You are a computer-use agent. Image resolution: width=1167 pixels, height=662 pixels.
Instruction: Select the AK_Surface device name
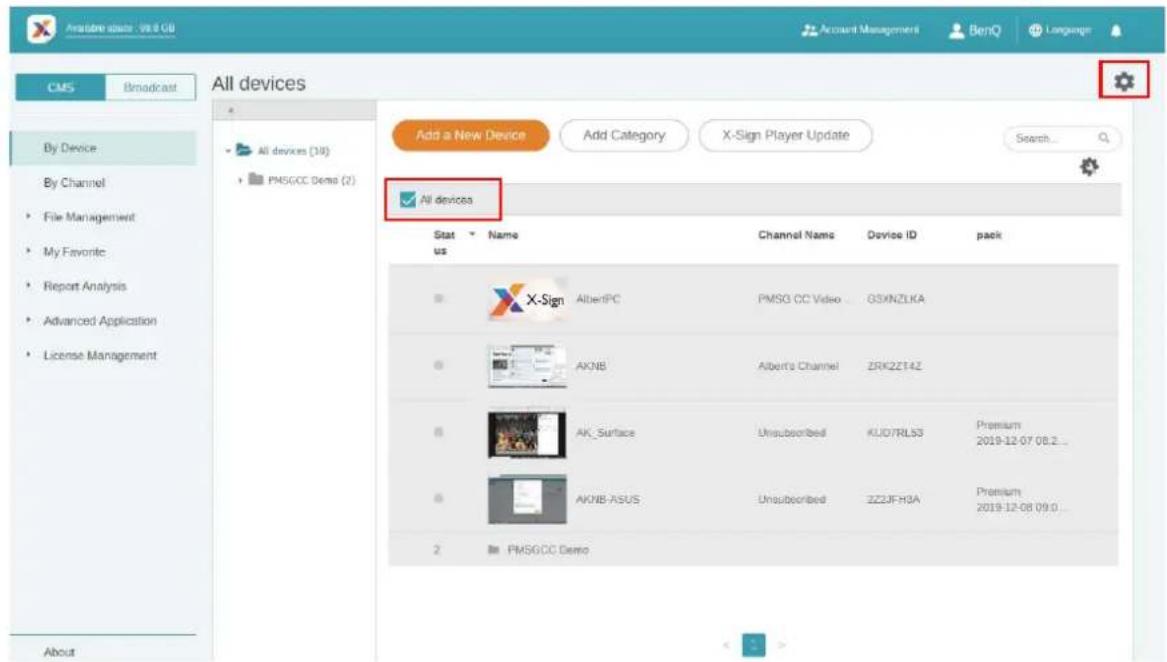(605, 433)
